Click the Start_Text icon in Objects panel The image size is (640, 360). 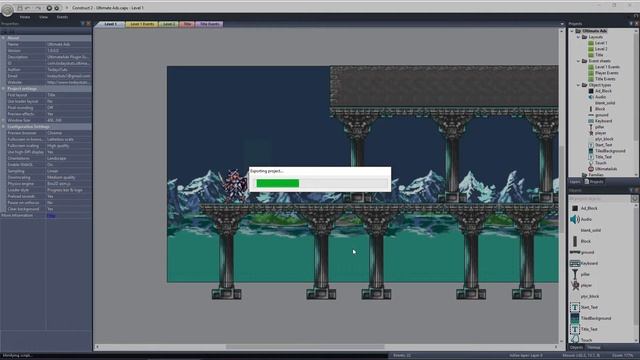(x=575, y=307)
